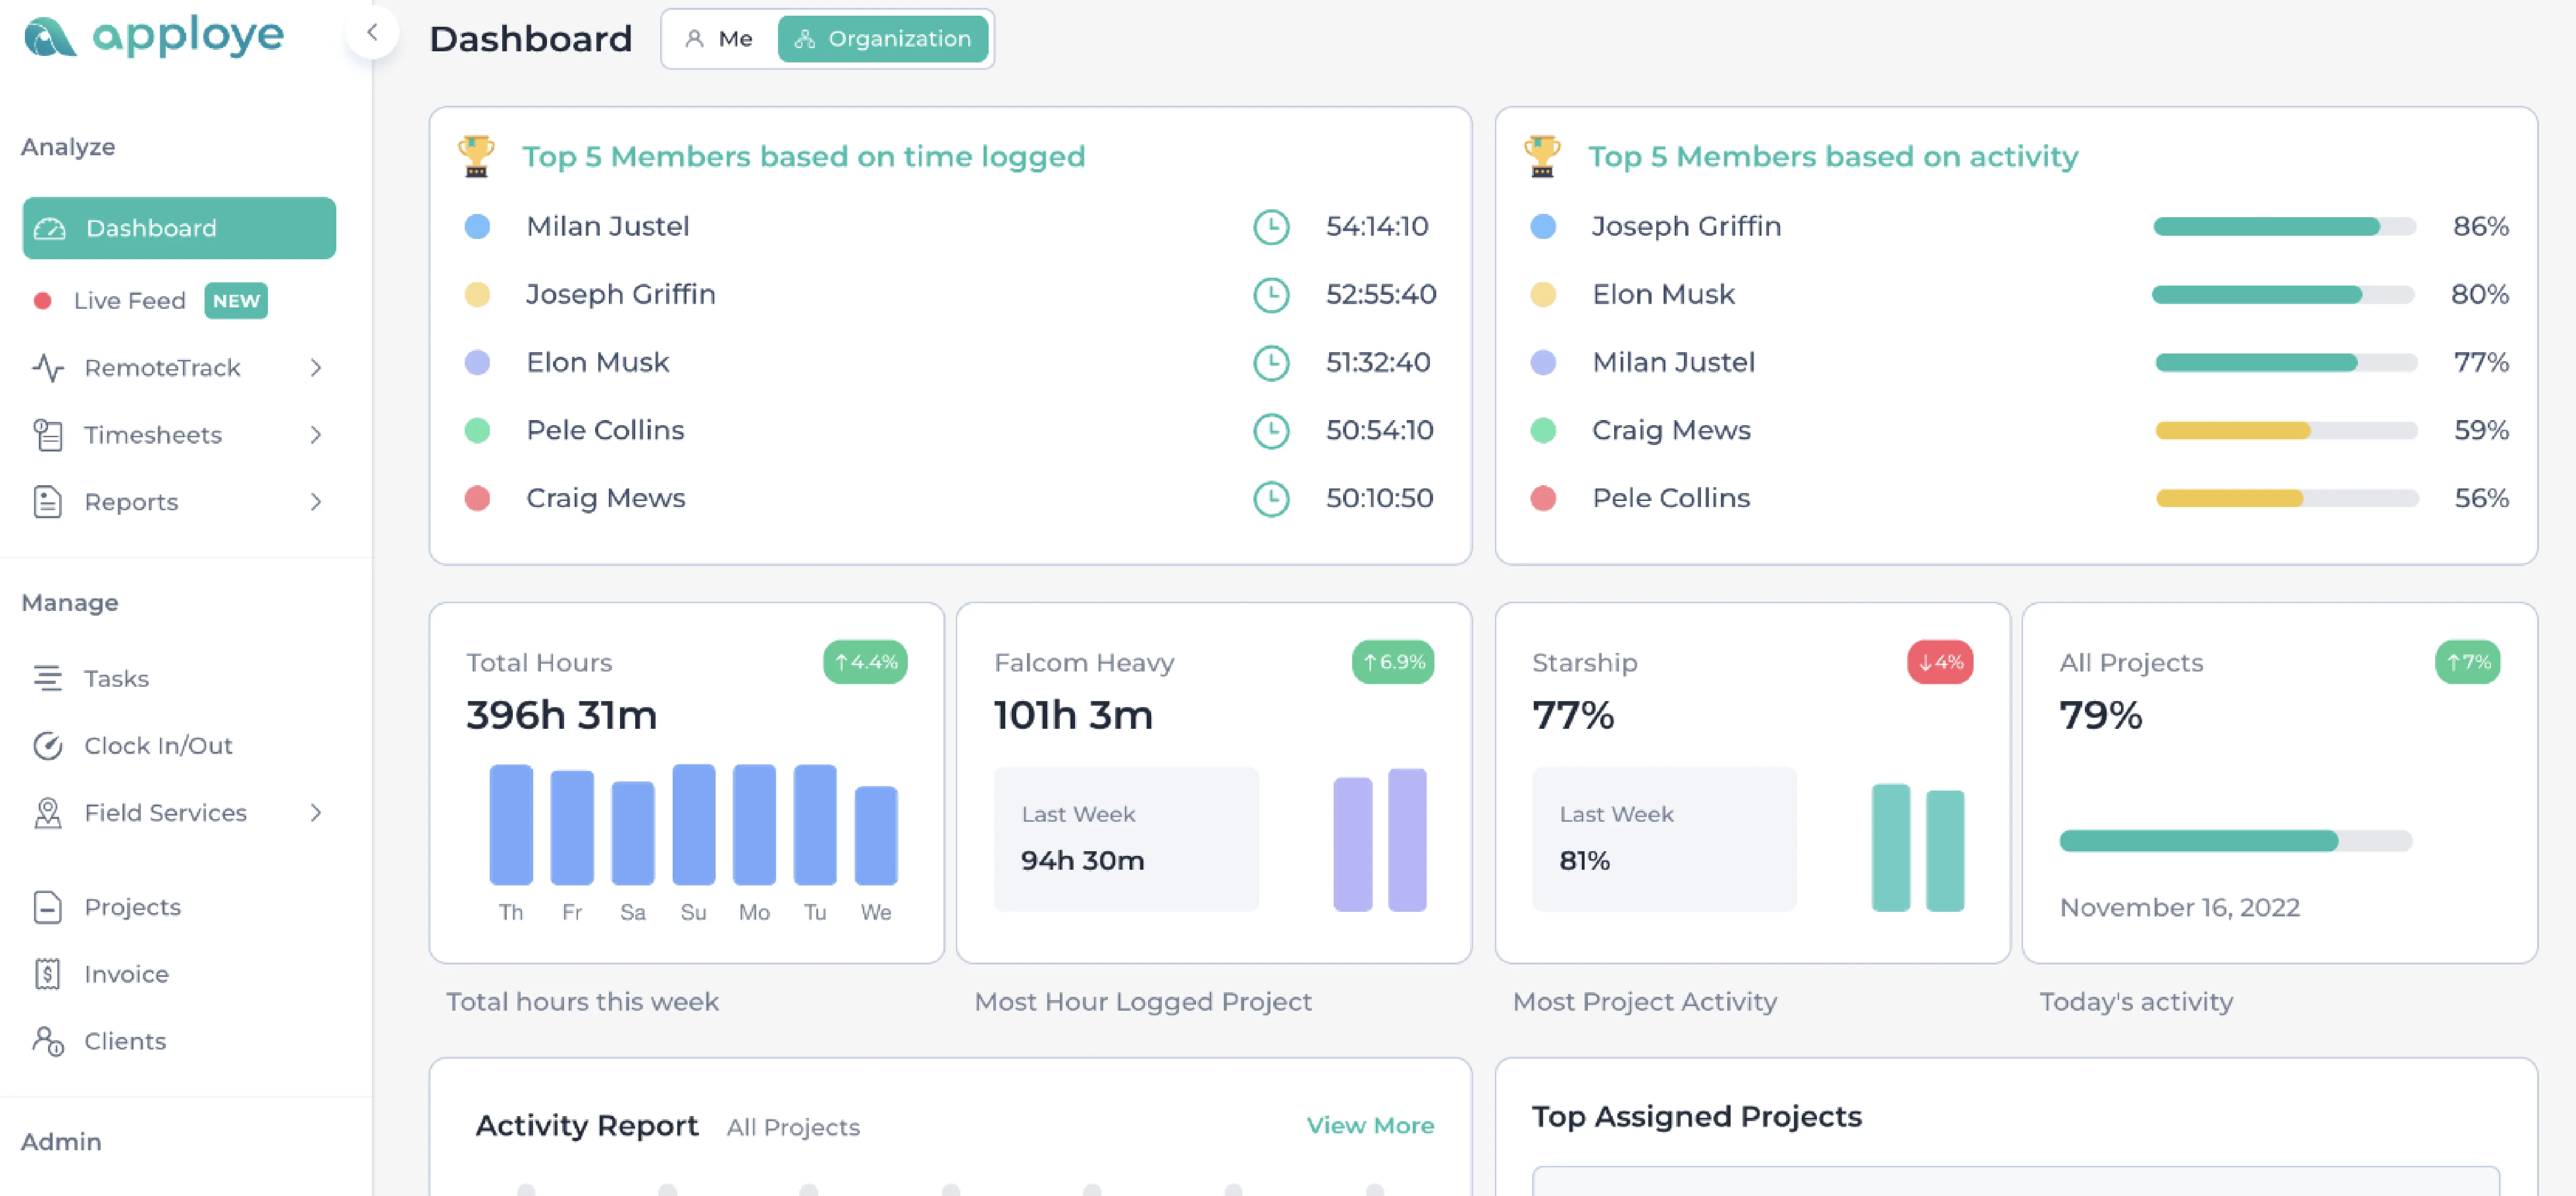The image size is (2576, 1196).
Task: Collapse the sidebar with the chevron button
Action: tap(372, 32)
